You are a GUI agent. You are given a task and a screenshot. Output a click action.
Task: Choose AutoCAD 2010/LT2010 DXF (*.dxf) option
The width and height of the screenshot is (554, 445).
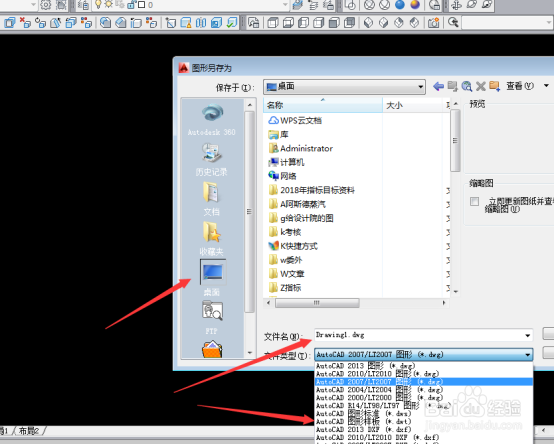coord(424,438)
